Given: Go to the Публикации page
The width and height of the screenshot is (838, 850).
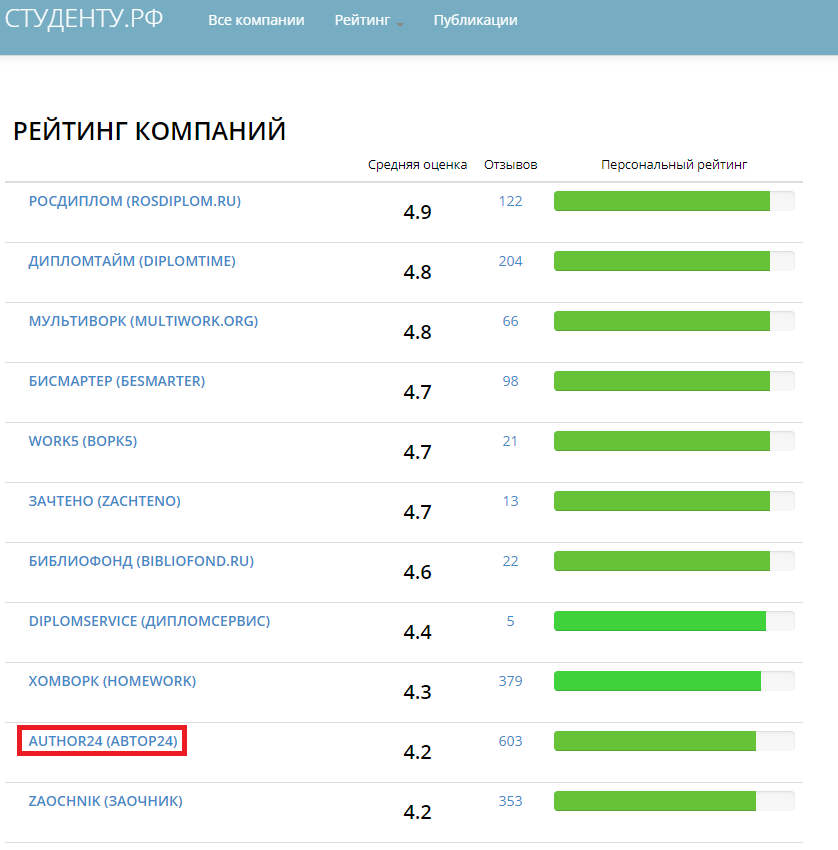Looking at the screenshot, I should 475,20.
